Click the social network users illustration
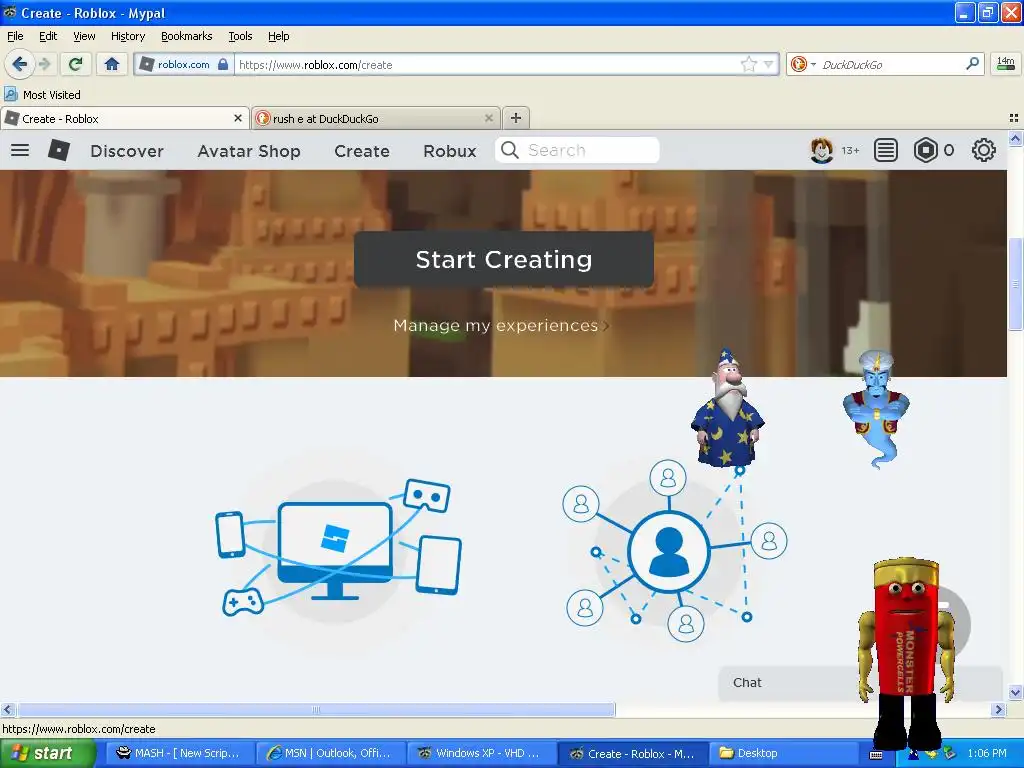Screen dimensions: 1024x768 tap(674, 551)
